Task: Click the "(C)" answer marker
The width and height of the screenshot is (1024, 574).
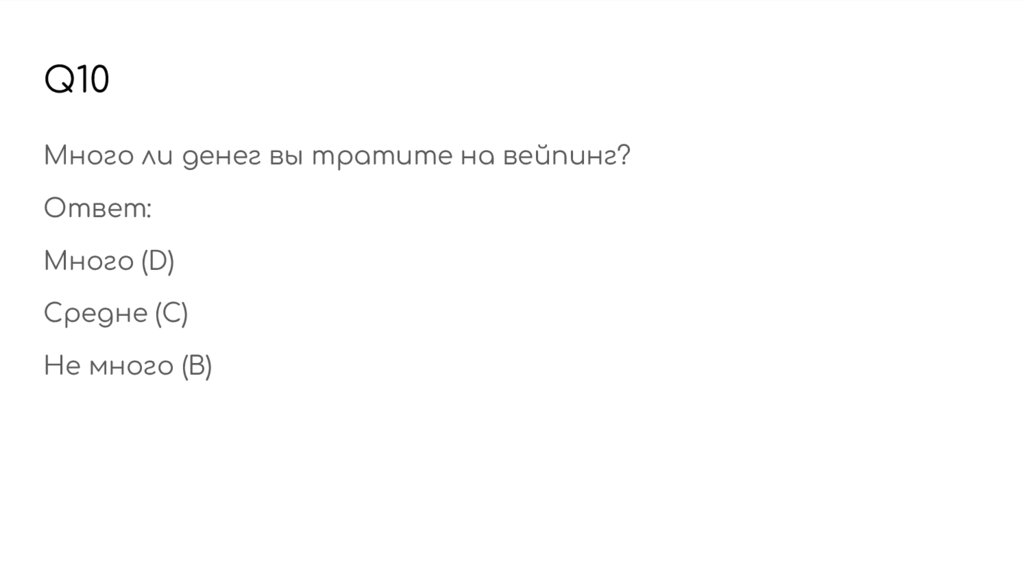Action: tap(170, 314)
